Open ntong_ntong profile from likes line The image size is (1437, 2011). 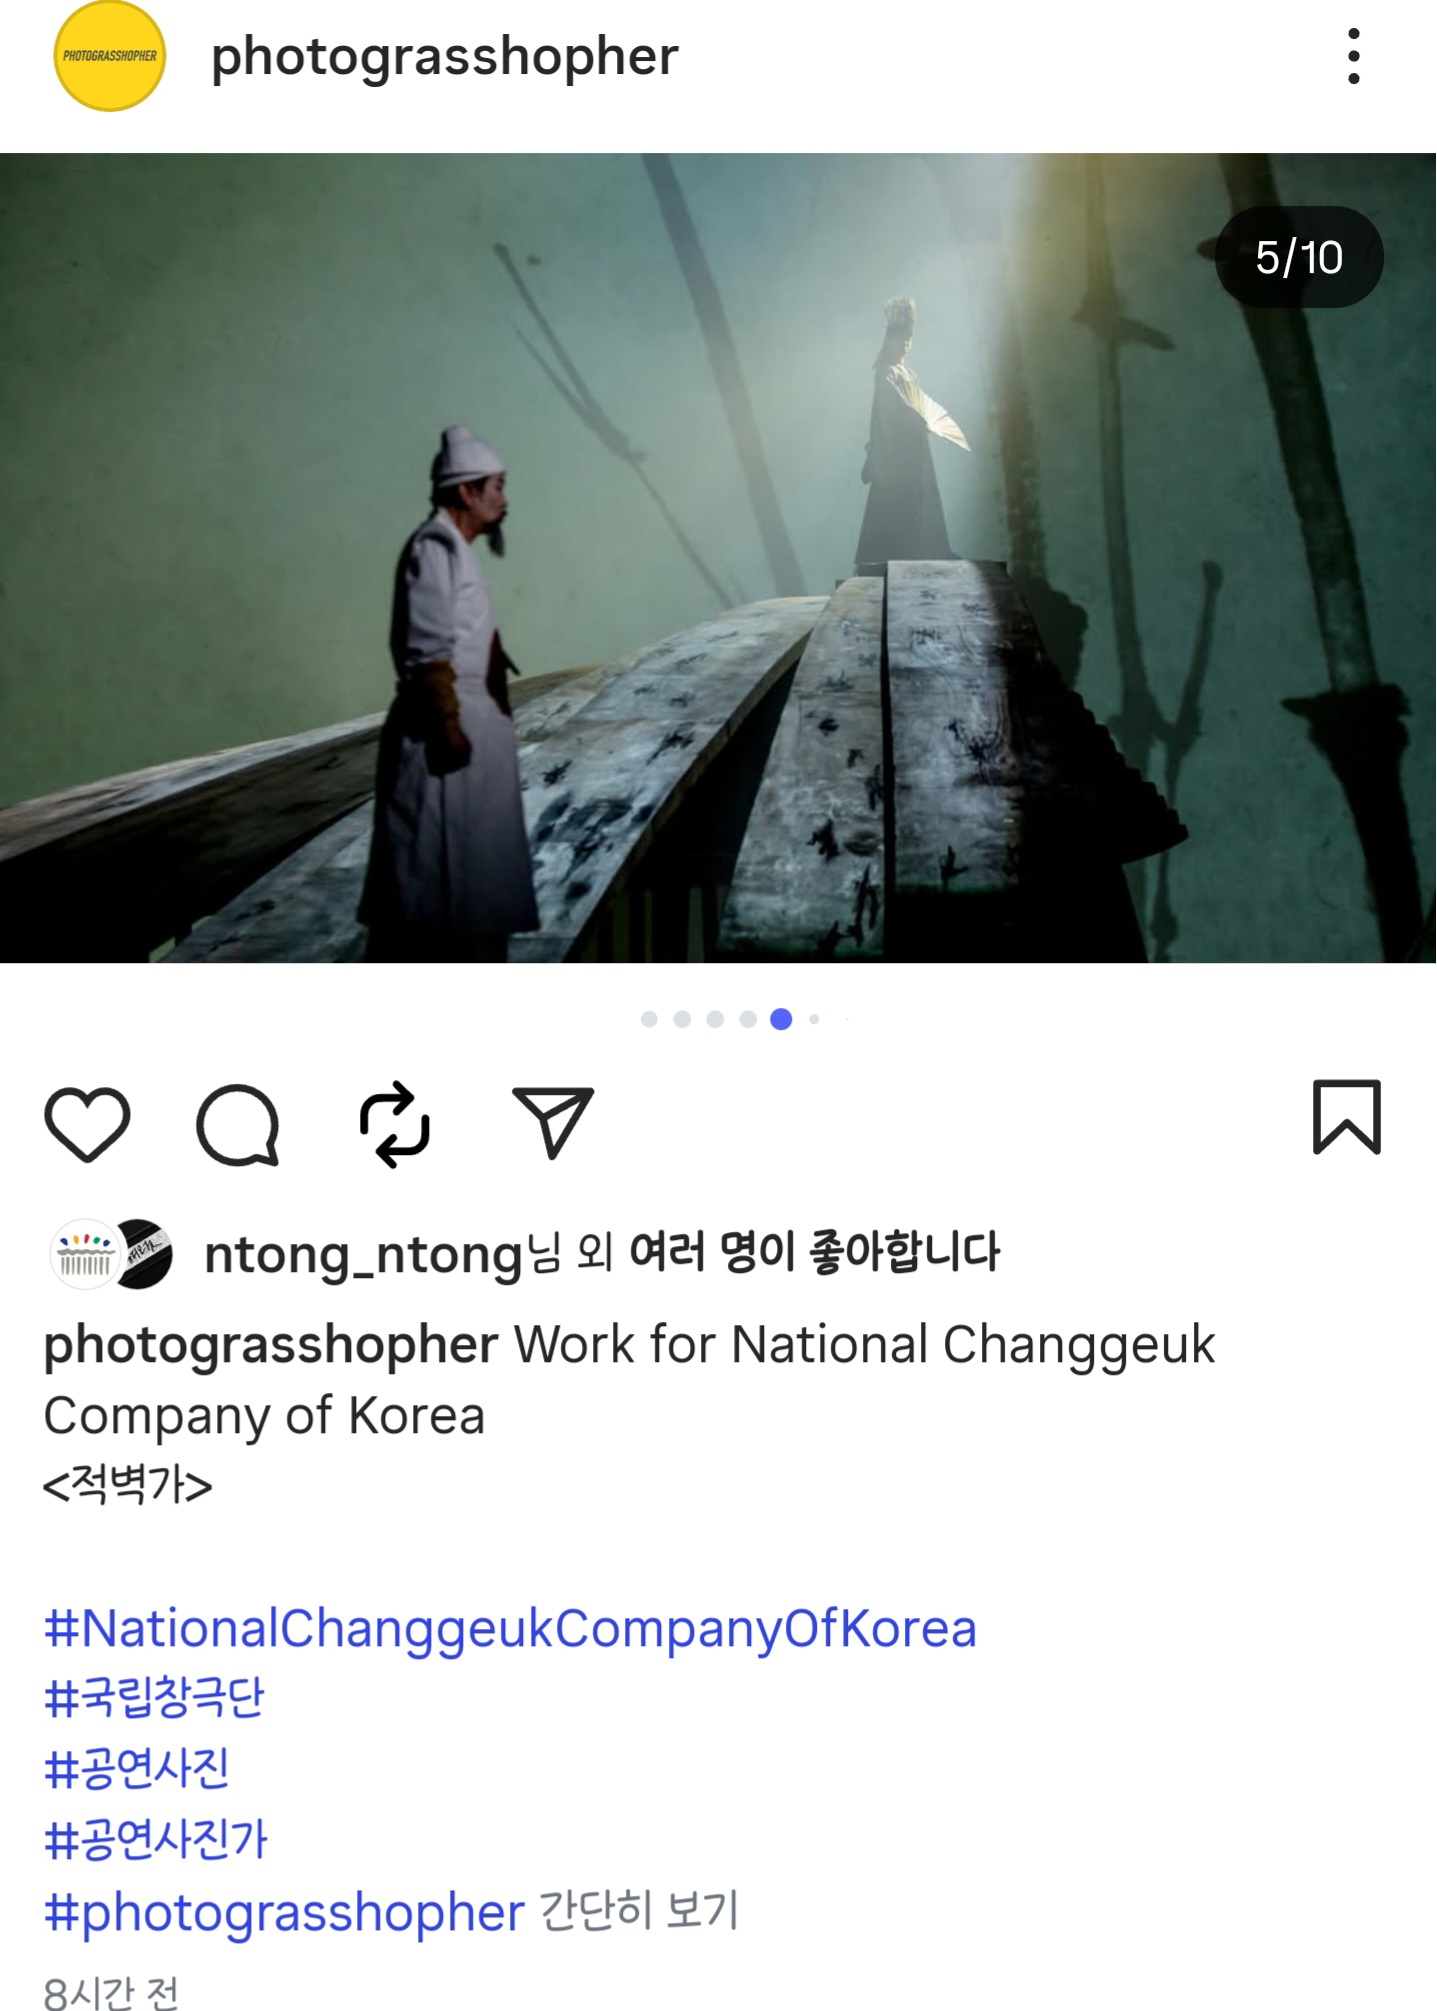tap(363, 1254)
